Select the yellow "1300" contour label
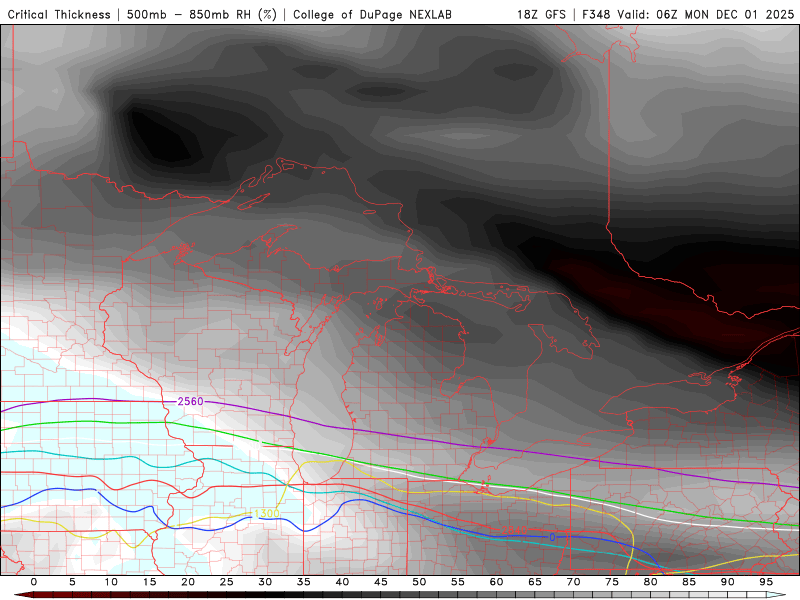 (x=266, y=513)
